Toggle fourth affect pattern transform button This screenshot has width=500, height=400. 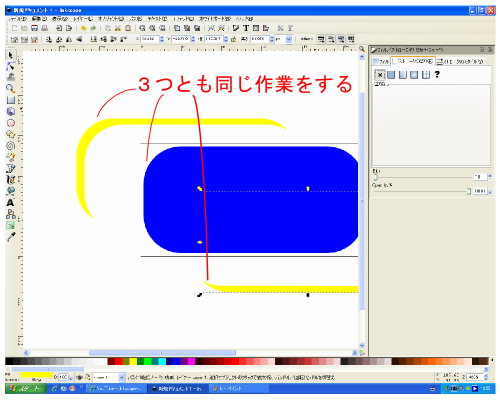351,39
